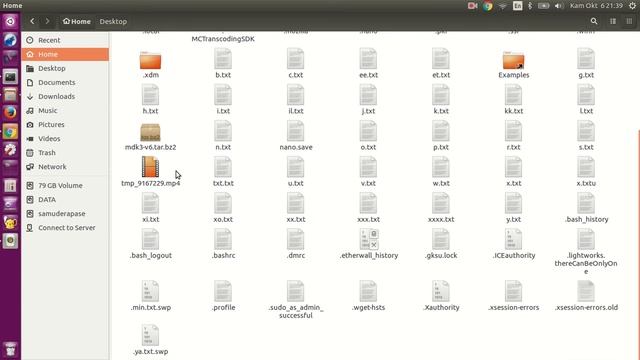Select the Examples folder icon

click(x=513, y=60)
